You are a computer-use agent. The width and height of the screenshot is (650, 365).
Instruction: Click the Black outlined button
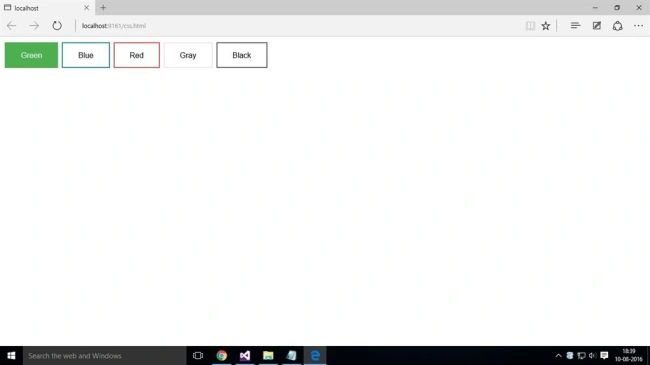(242, 55)
